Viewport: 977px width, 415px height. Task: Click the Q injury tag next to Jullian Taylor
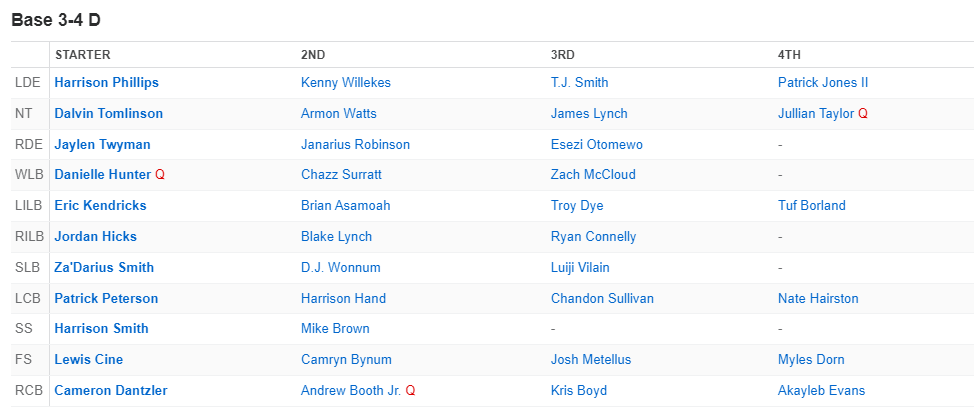[x=862, y=113]
